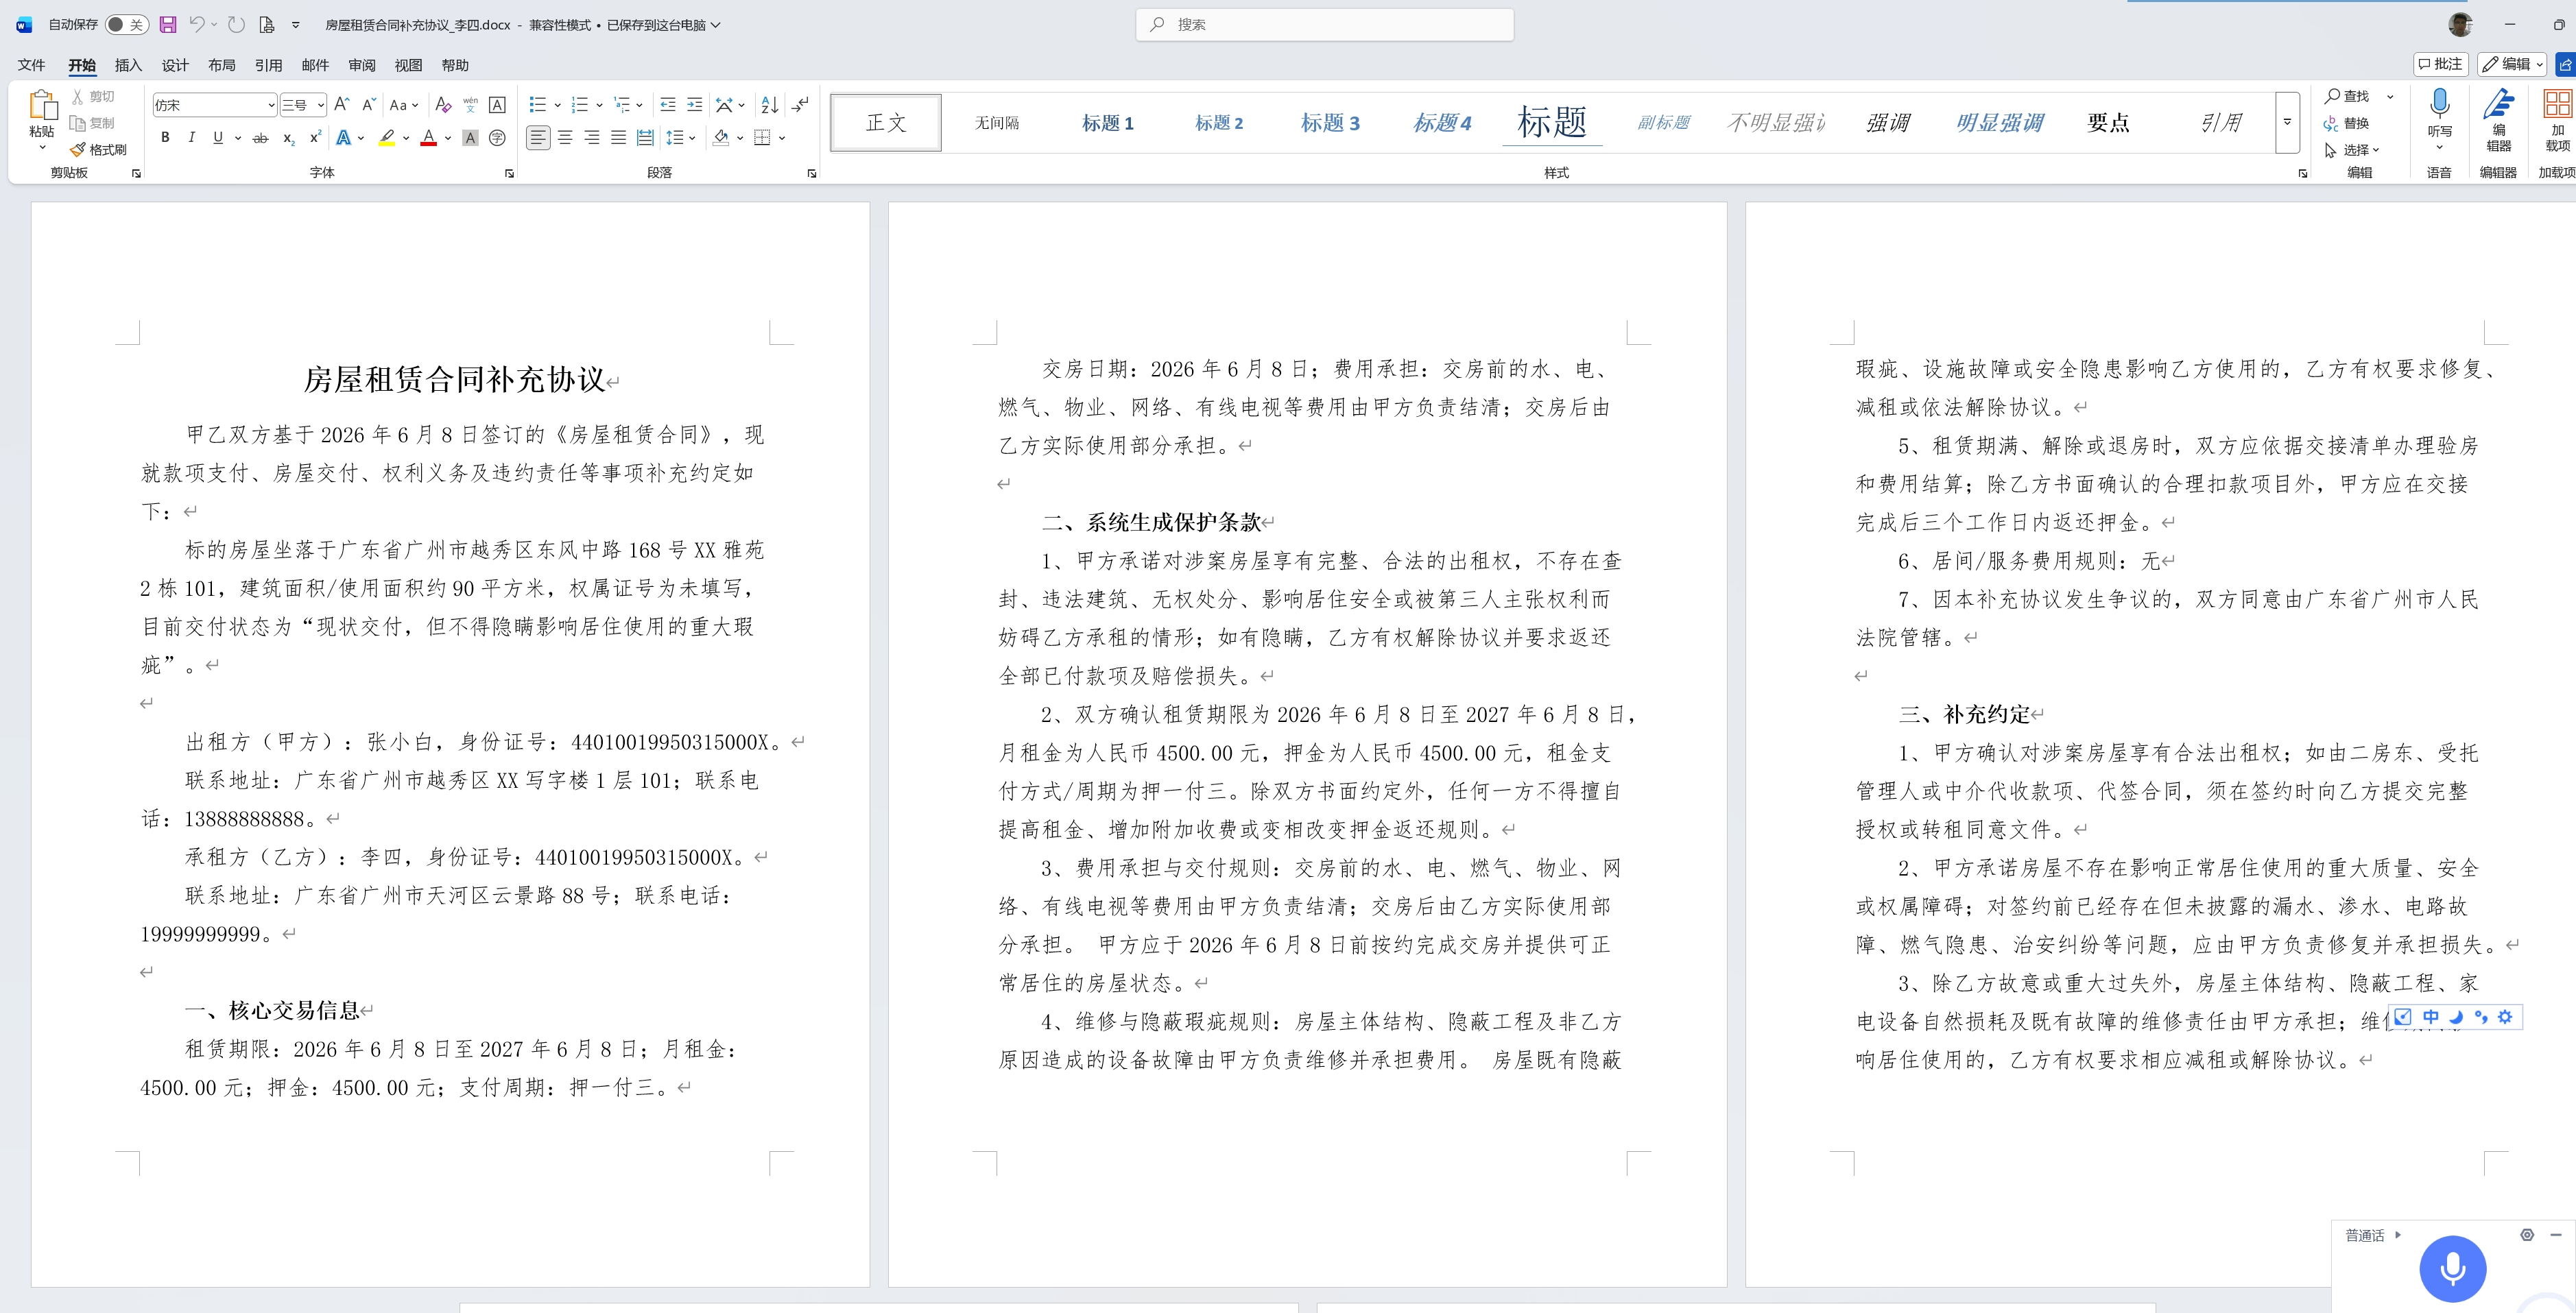
Task: Click the Save icon in the title bar
Action: [168, 24]
